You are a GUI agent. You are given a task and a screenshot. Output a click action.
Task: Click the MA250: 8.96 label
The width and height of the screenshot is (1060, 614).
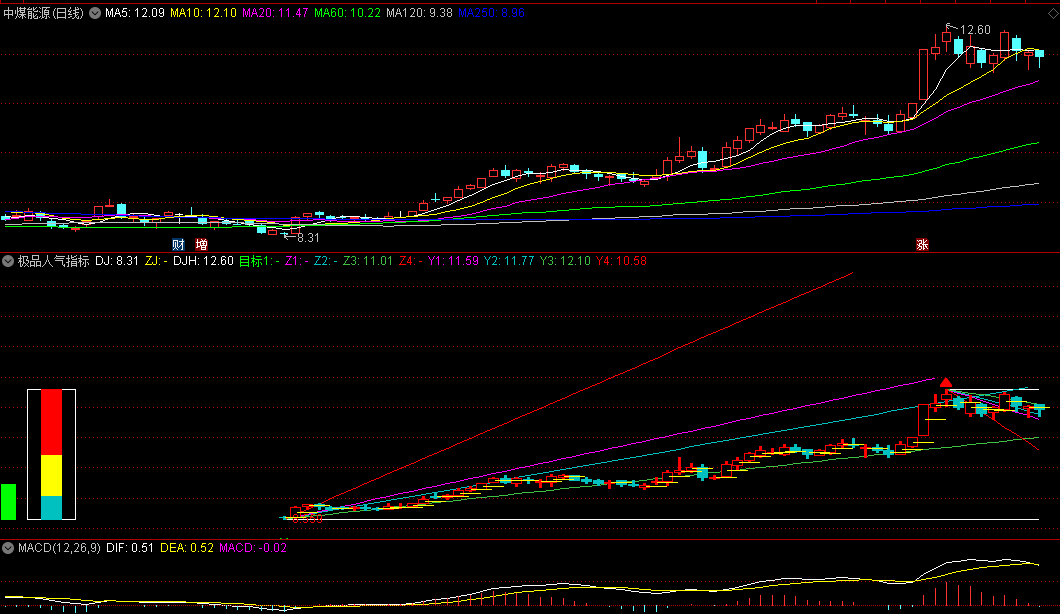491,13
